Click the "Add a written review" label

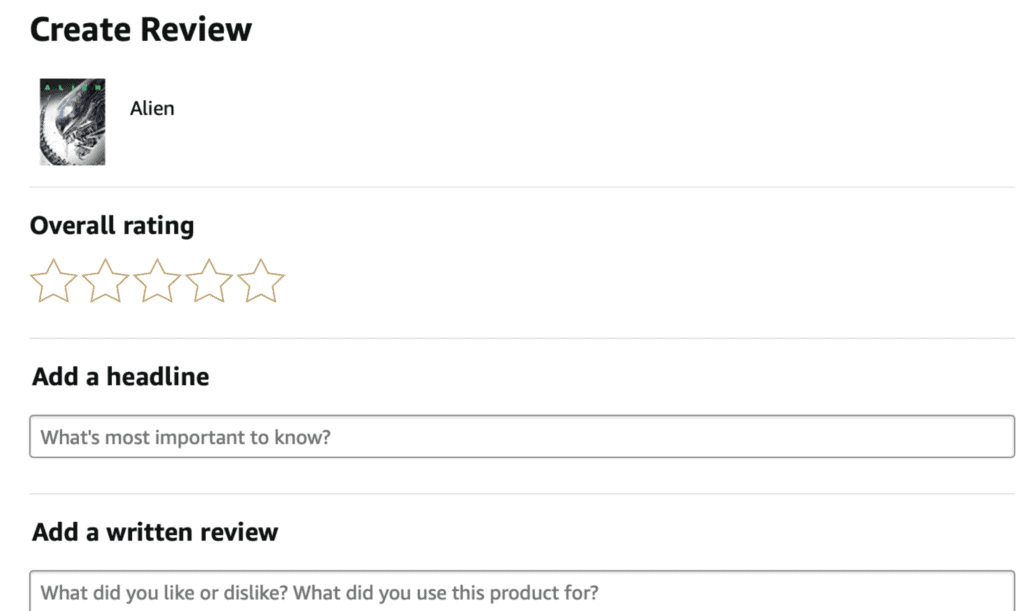coord(155,531)
